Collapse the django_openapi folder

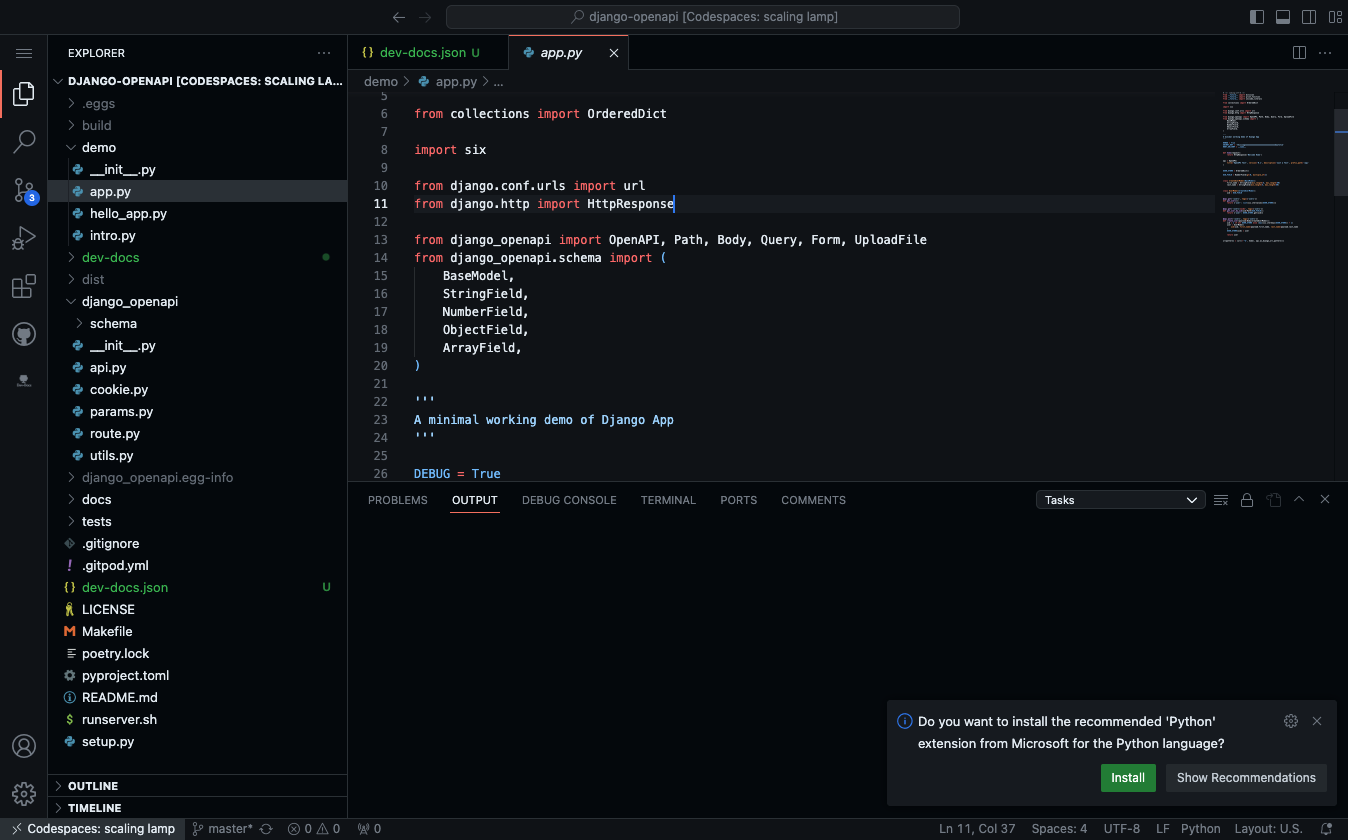tap(129, 301)
